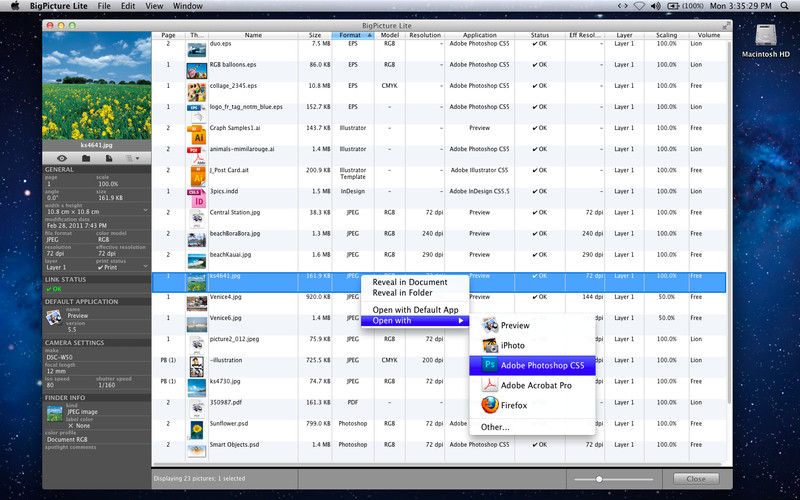Open the print status dropdown
Image resolution: width=800 pixels, height=500 pixels.
[x=145, y=267]
